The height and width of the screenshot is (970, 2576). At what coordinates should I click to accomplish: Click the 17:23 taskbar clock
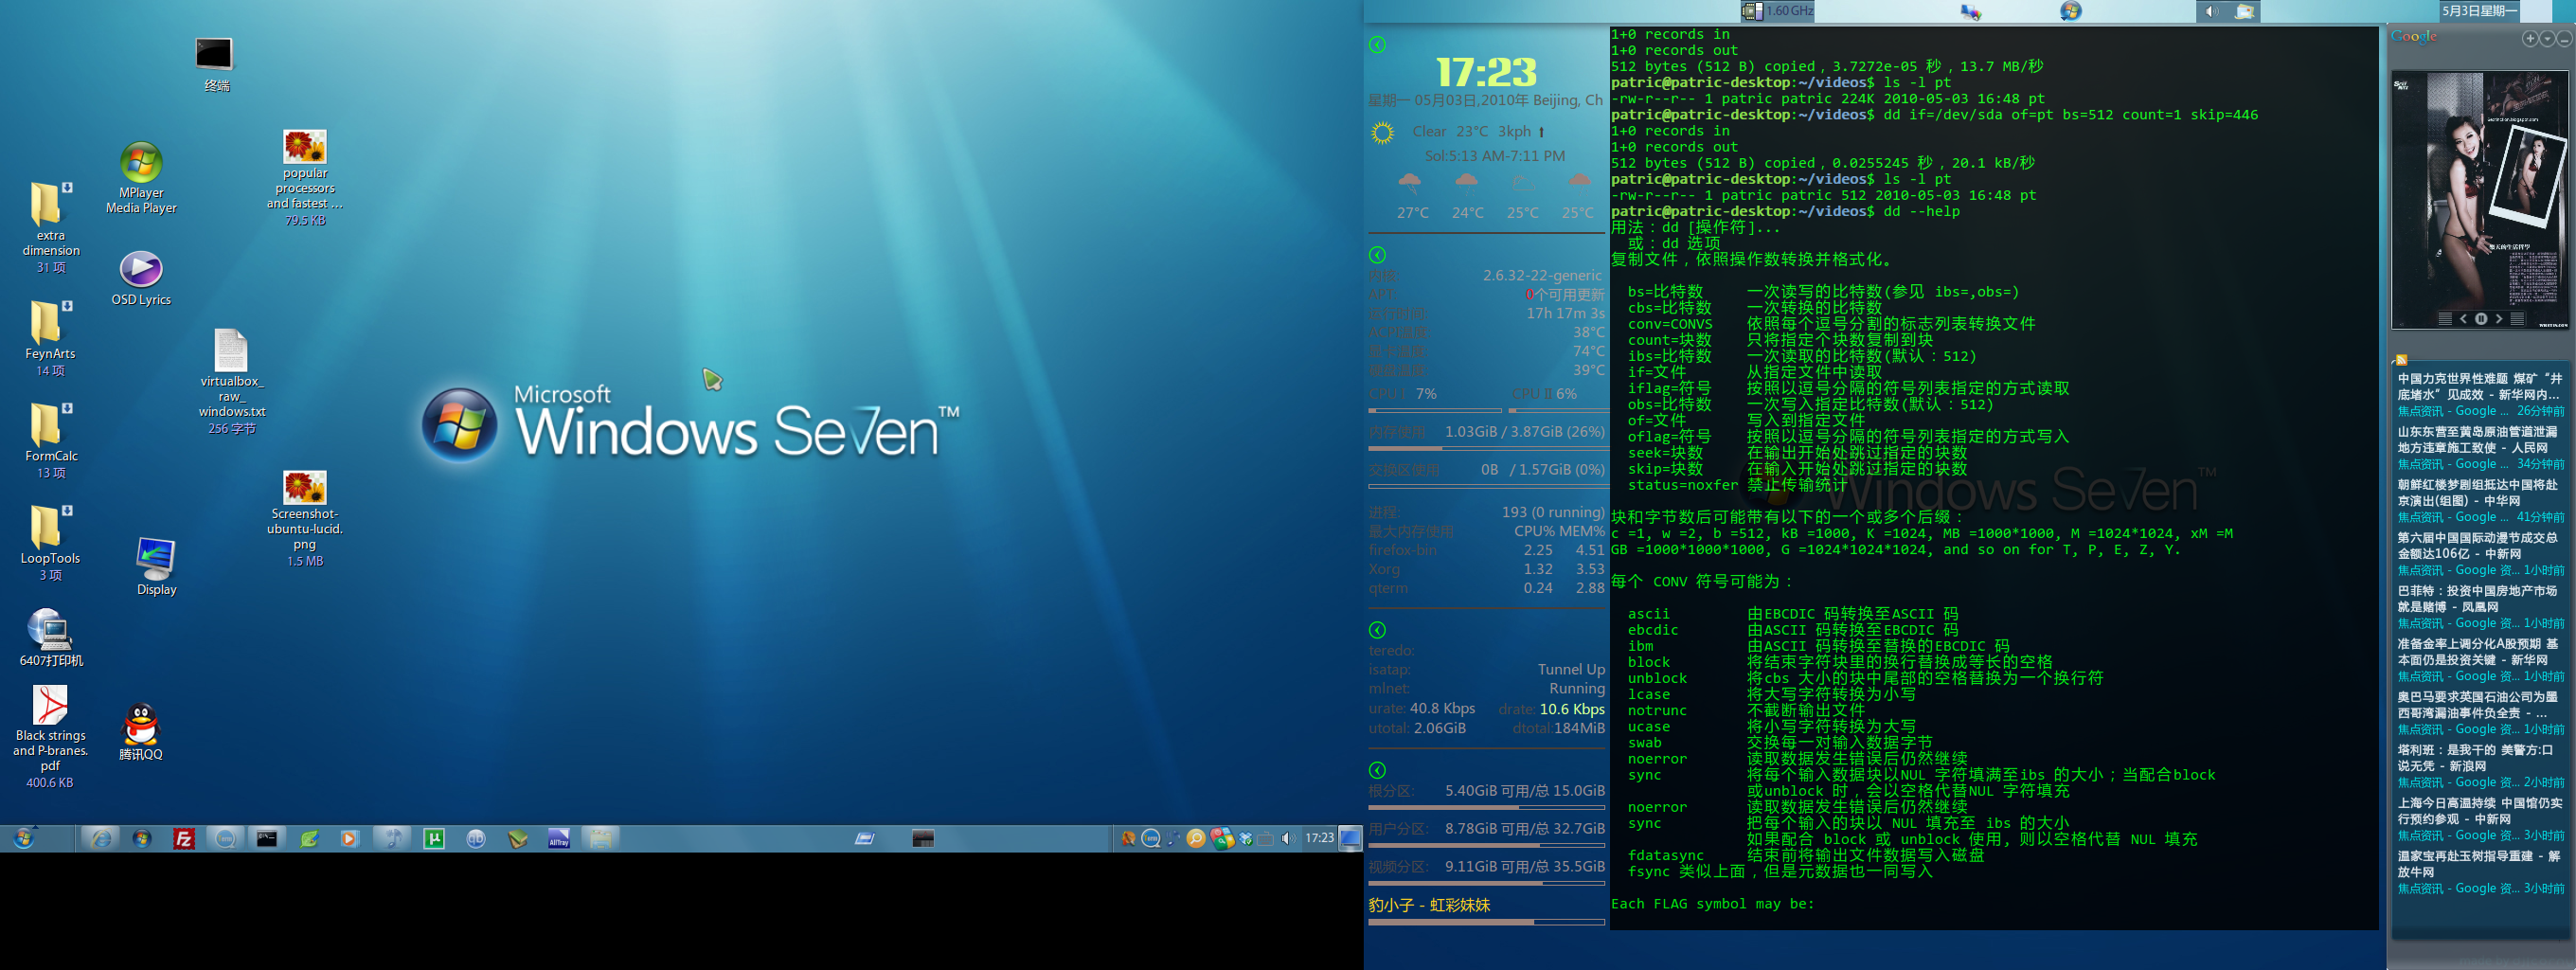(1319, 838)
